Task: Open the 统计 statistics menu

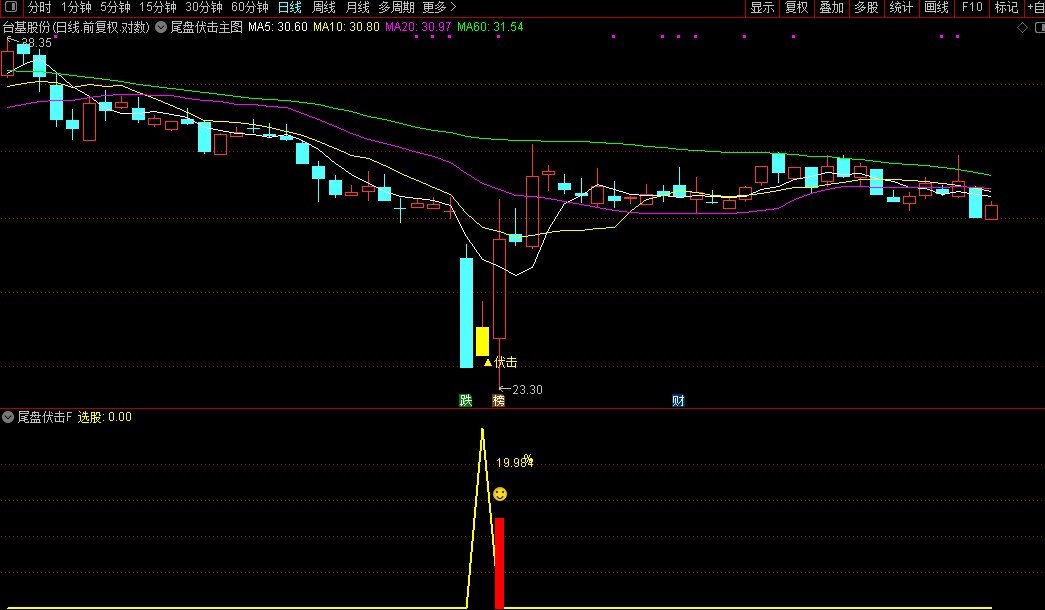Action: 901,7
